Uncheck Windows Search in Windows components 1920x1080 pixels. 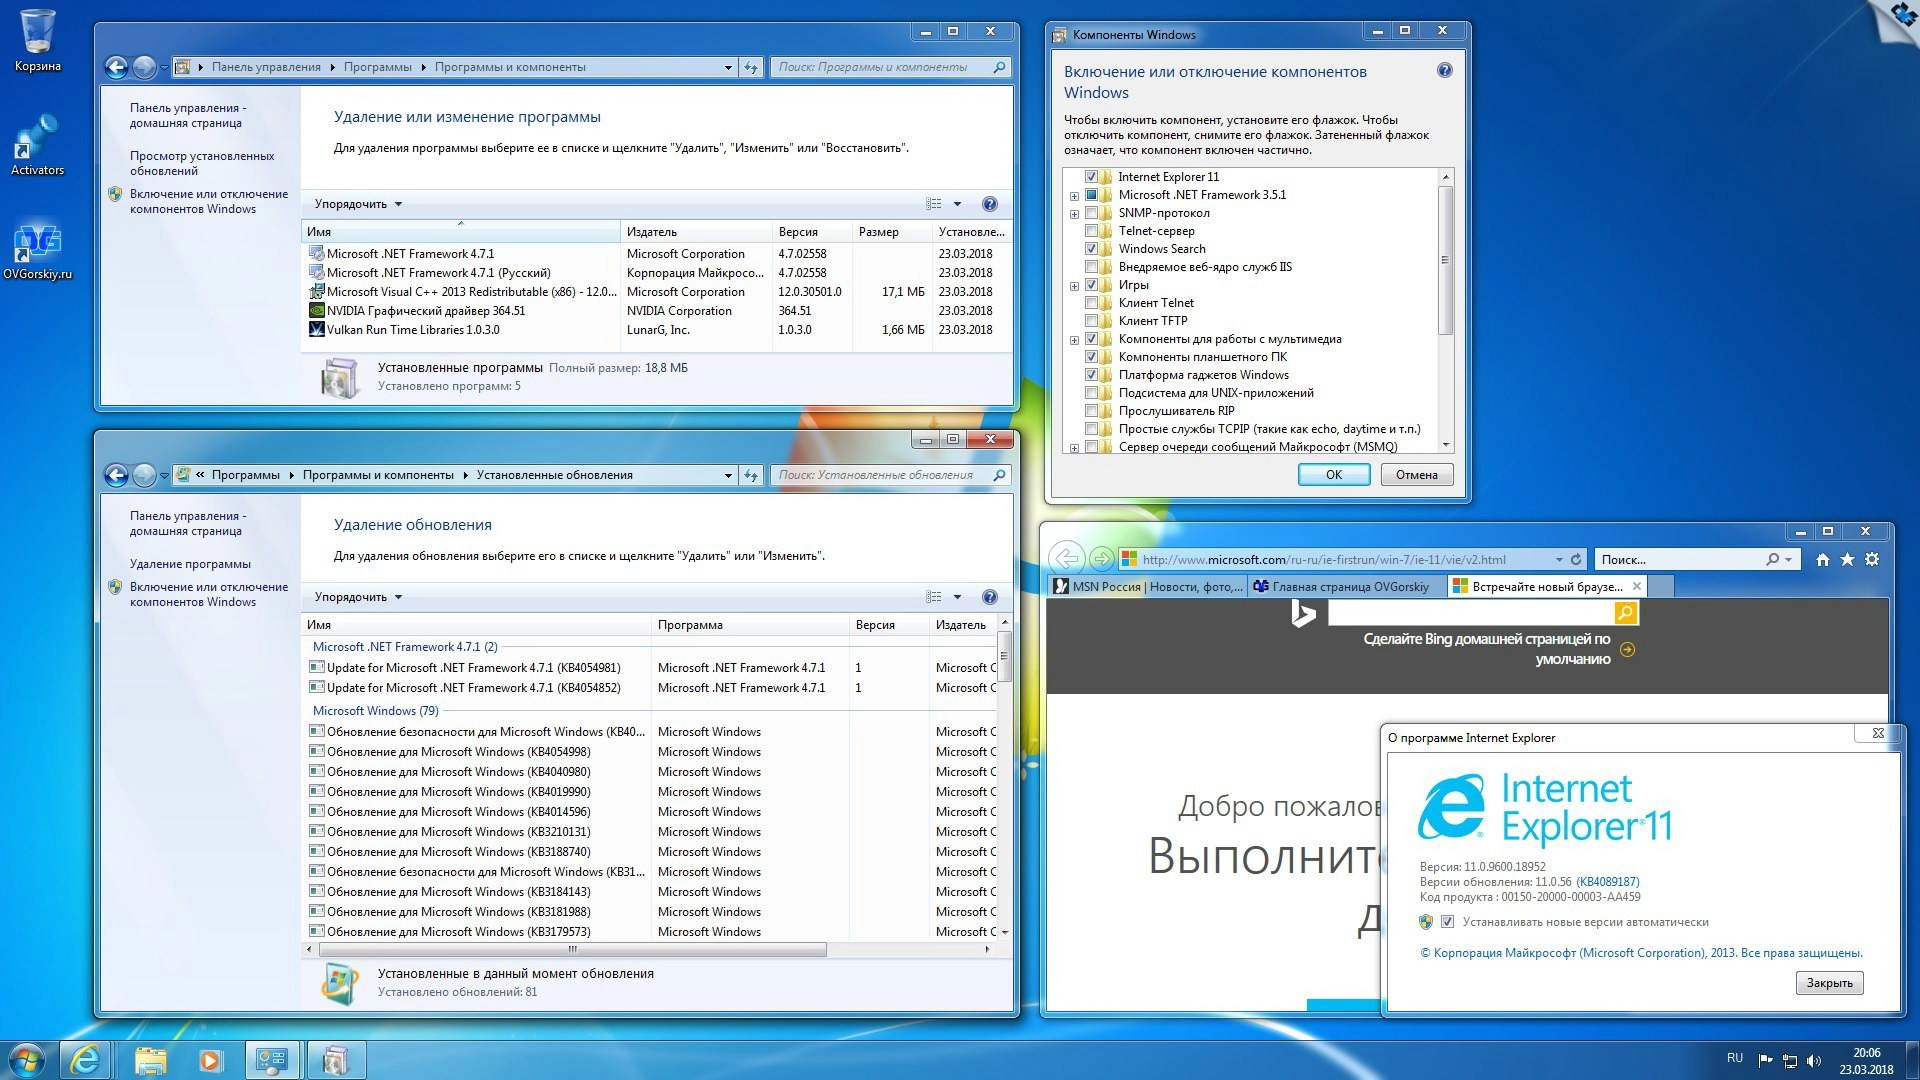point(1092,249)
